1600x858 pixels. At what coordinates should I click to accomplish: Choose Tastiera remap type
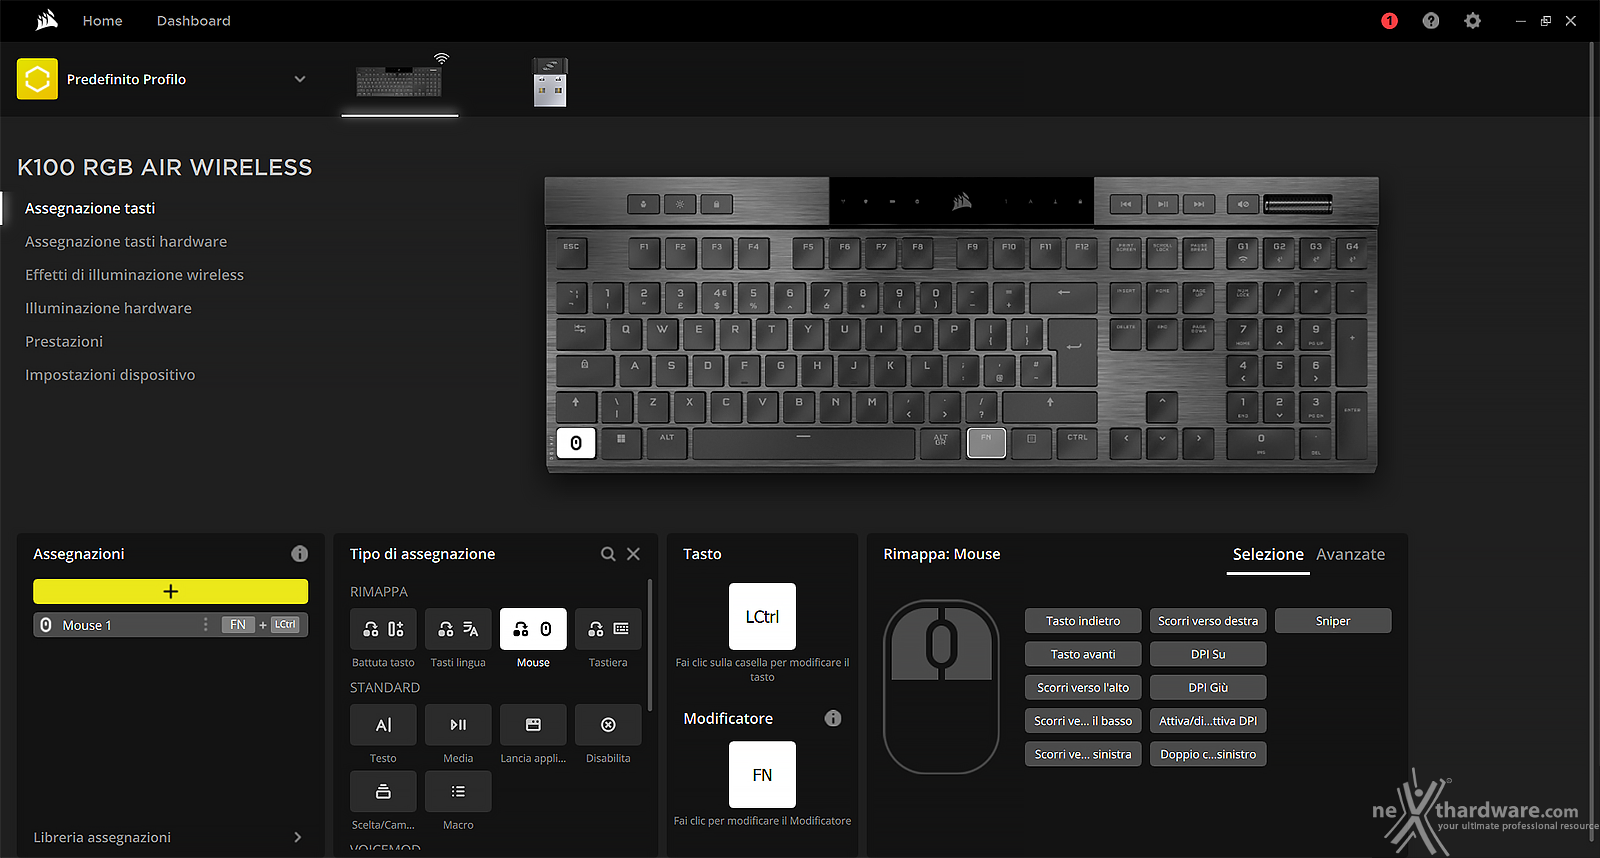608,629
